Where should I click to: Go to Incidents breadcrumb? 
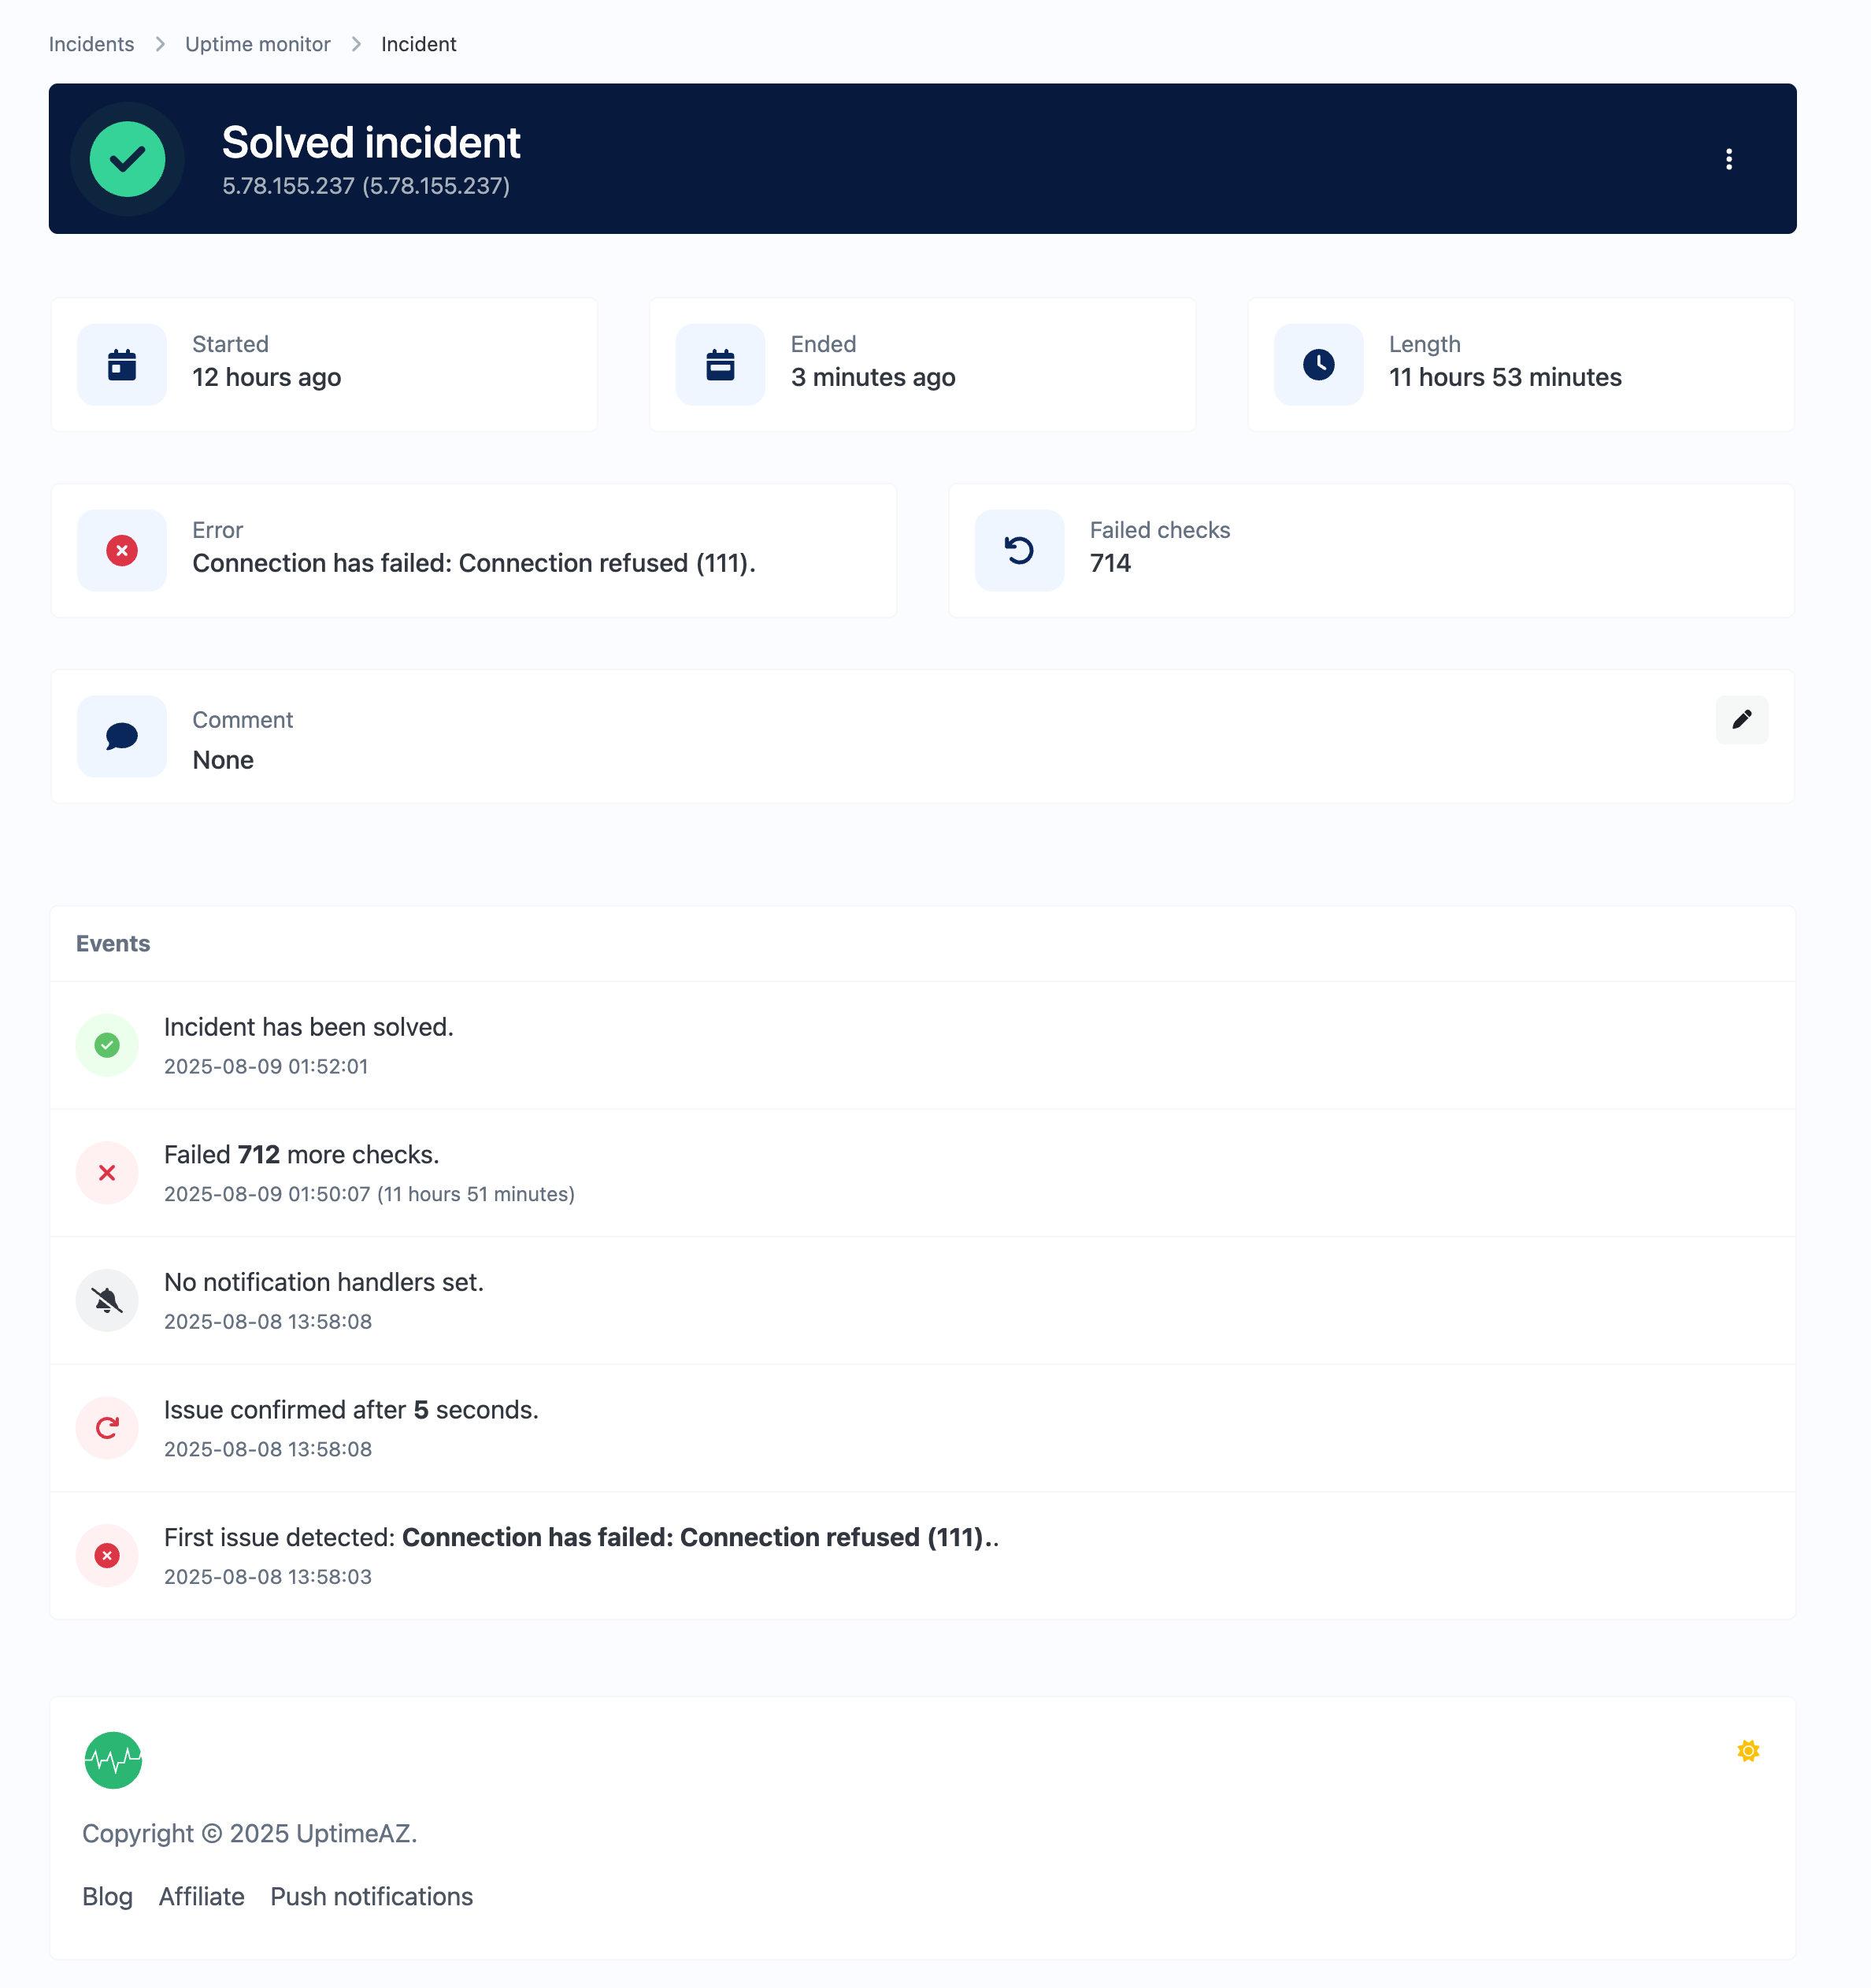pyautogui.click(x=91, y=44)
